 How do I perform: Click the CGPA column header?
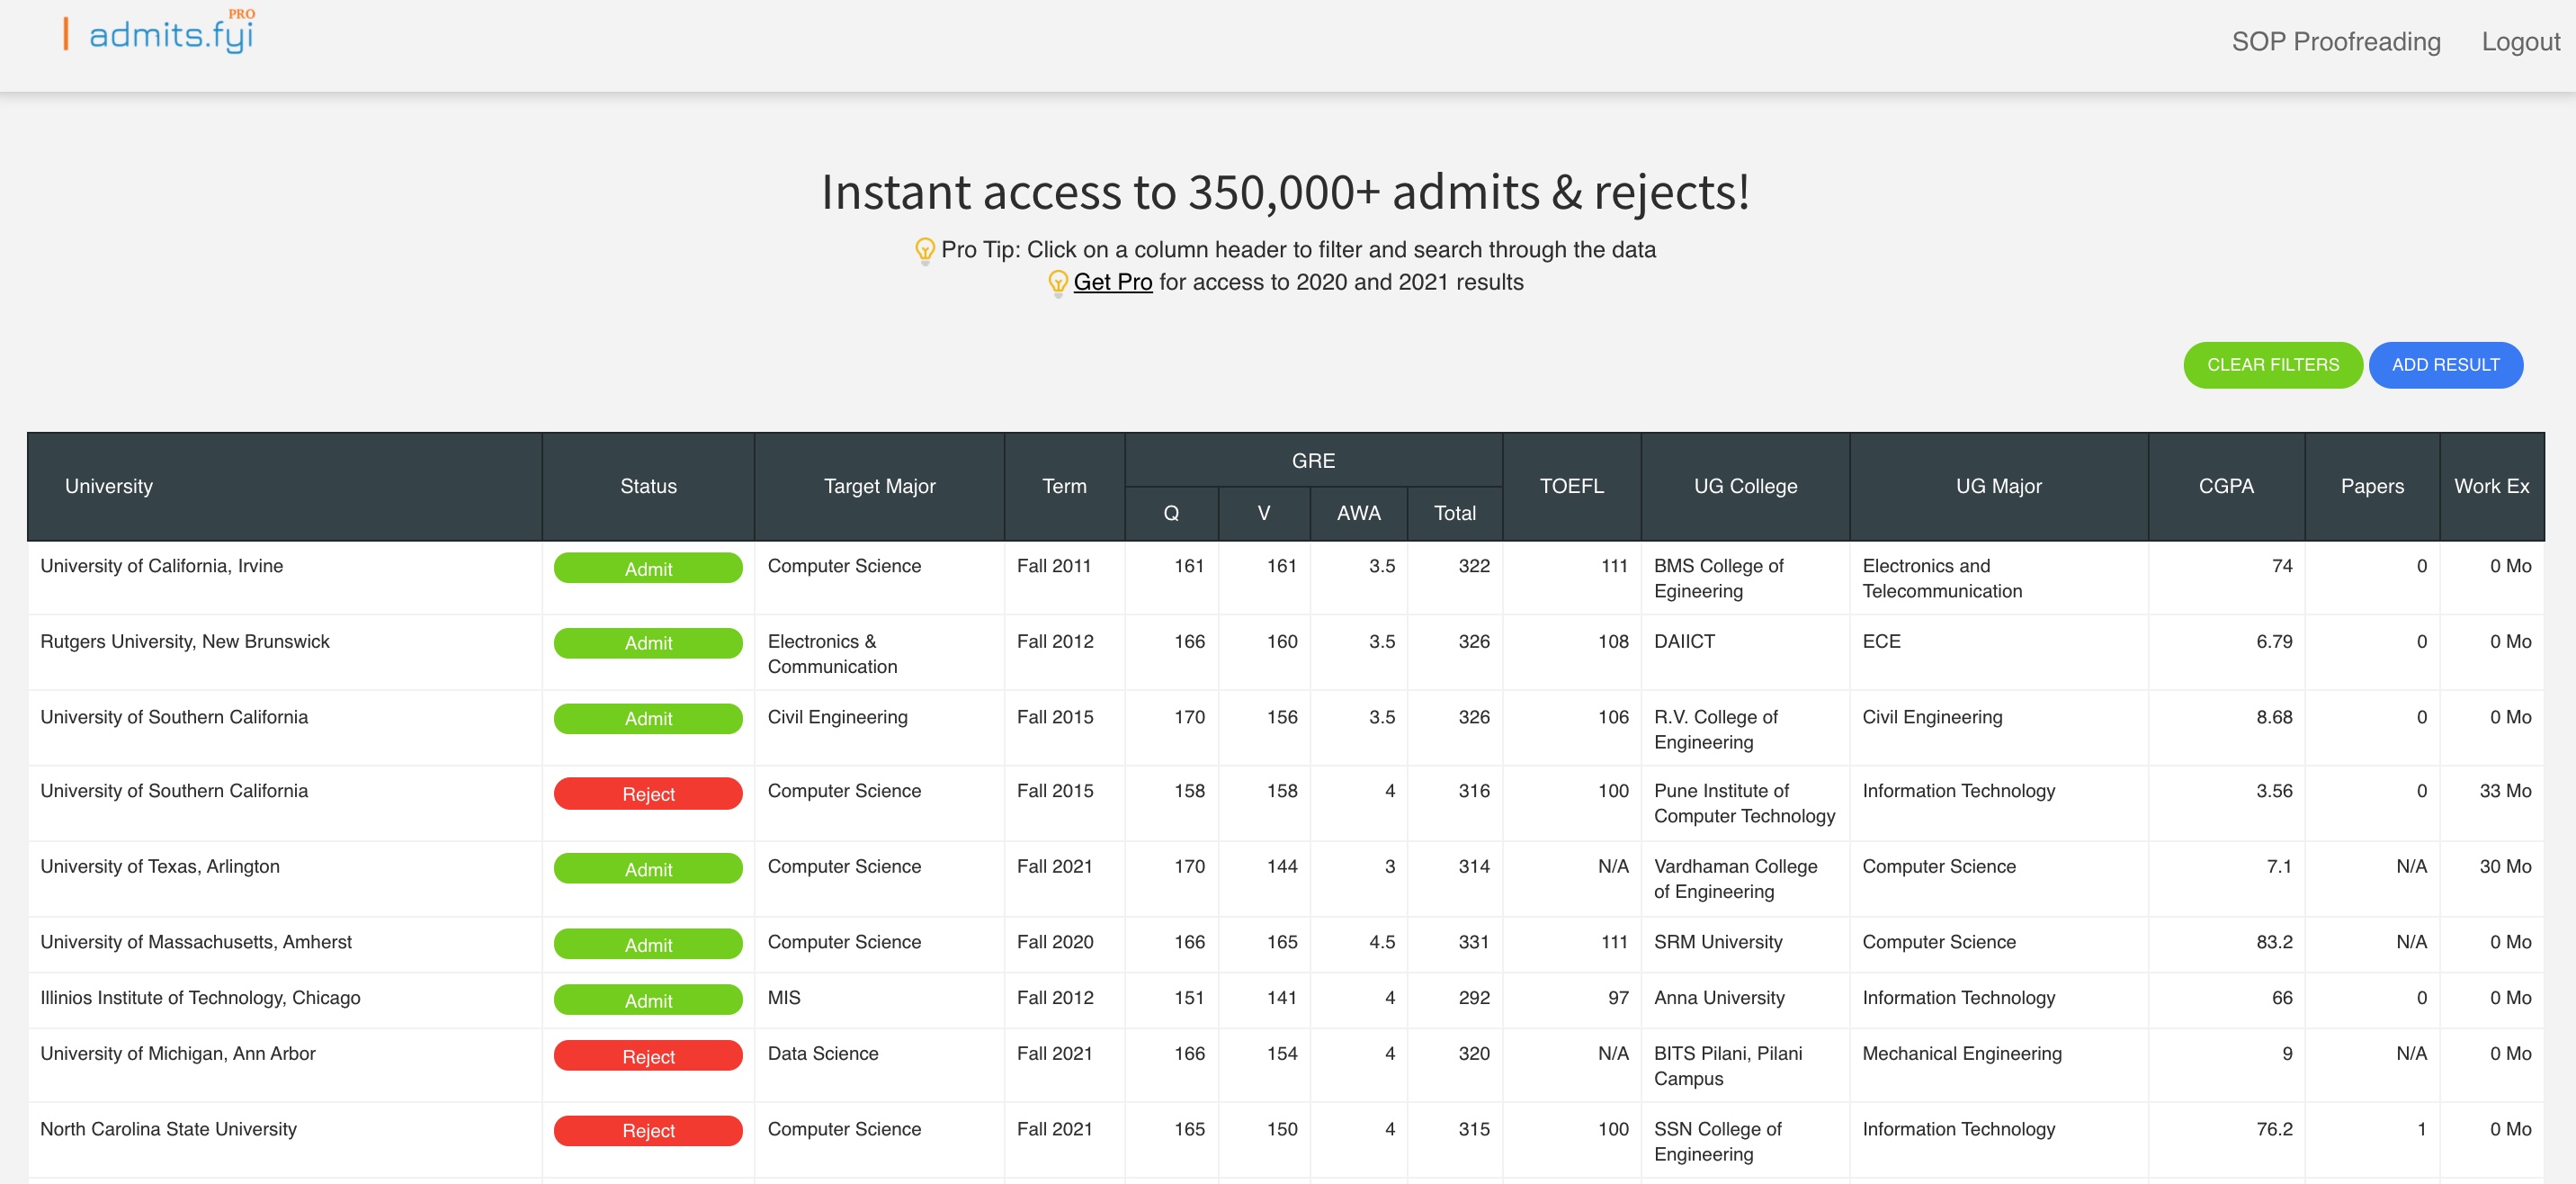[2226, 486]
